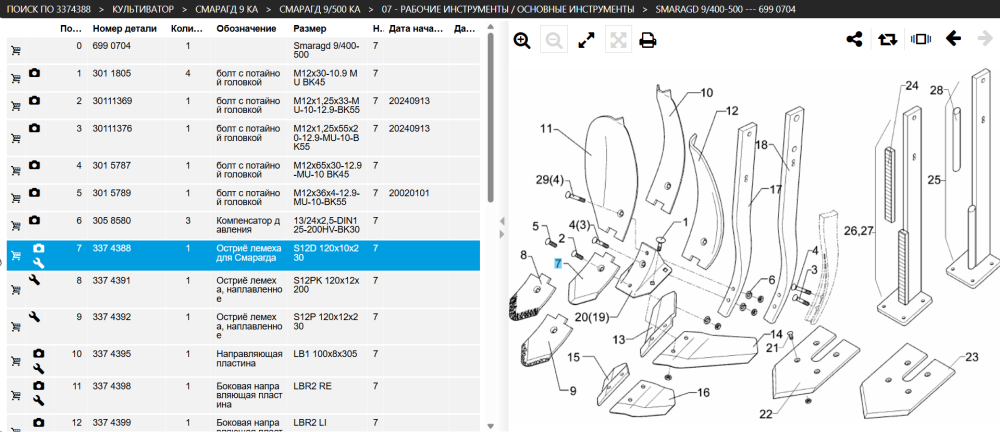Click callout 24 in the diagram
The width and height of the screenshot is (1000, 432).
(911, 86)
